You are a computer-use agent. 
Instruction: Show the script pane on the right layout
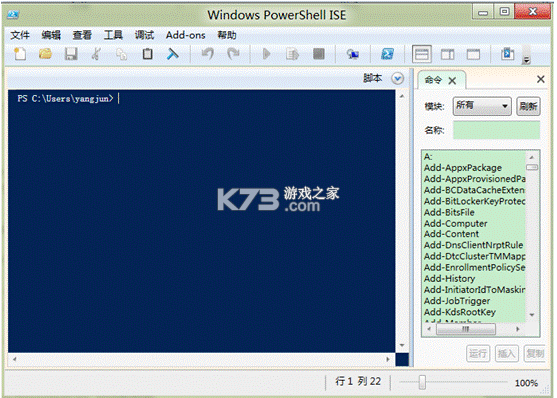coord(447,54)
